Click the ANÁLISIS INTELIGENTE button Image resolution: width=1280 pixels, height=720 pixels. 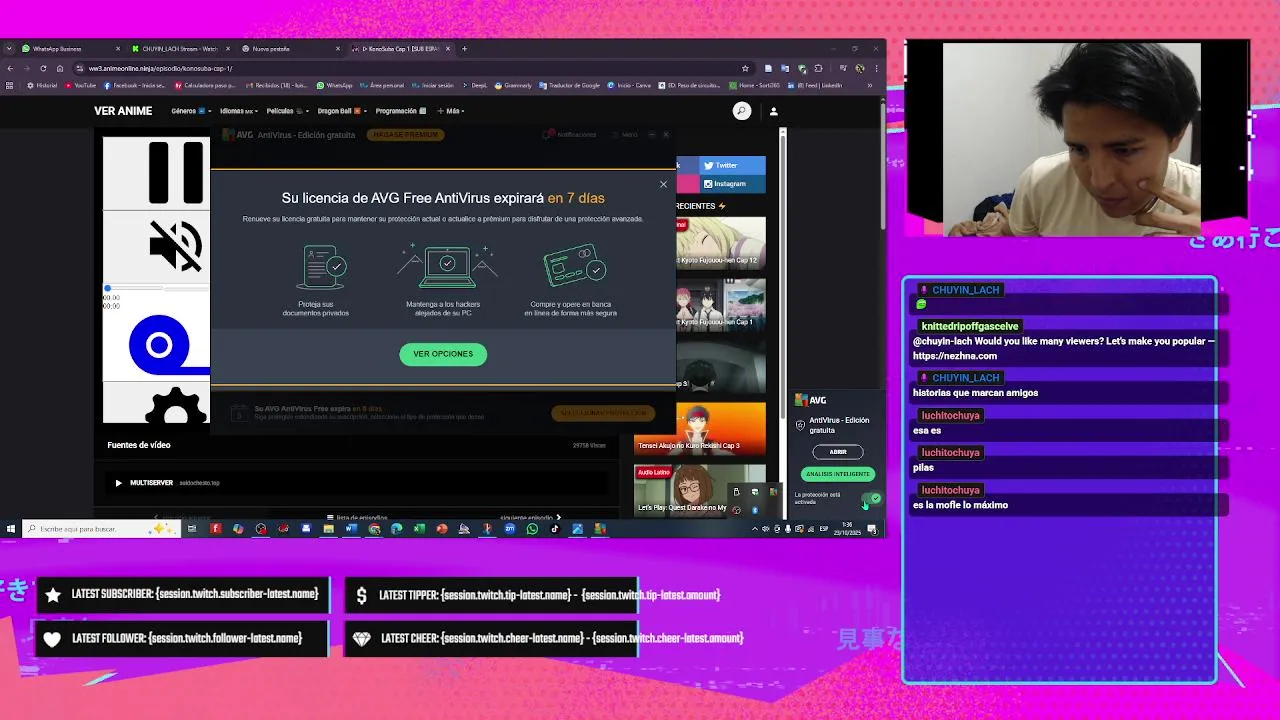click(x=838, y=474)
